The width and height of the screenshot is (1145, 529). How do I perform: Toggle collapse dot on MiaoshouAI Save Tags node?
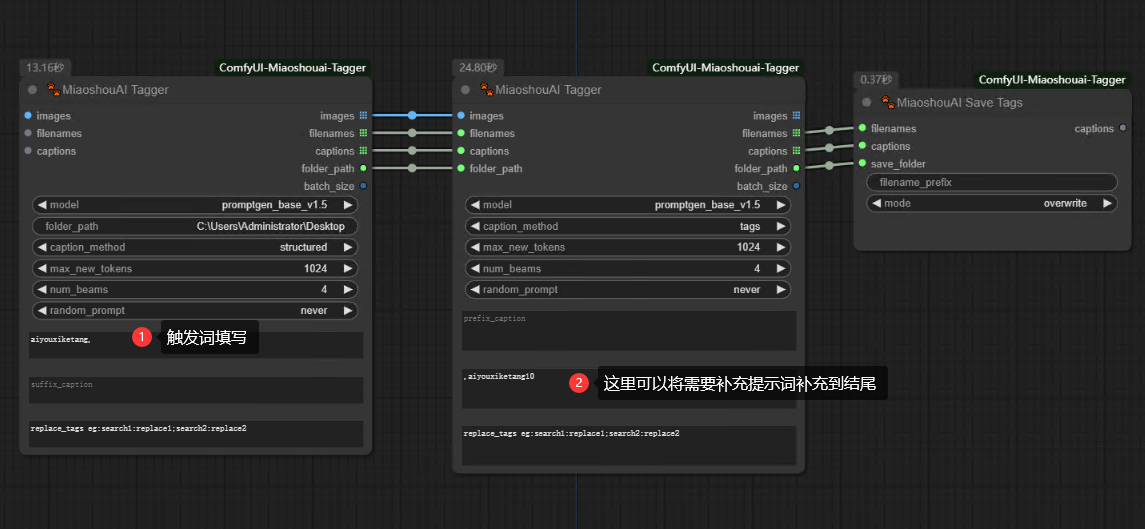(866, 102)
